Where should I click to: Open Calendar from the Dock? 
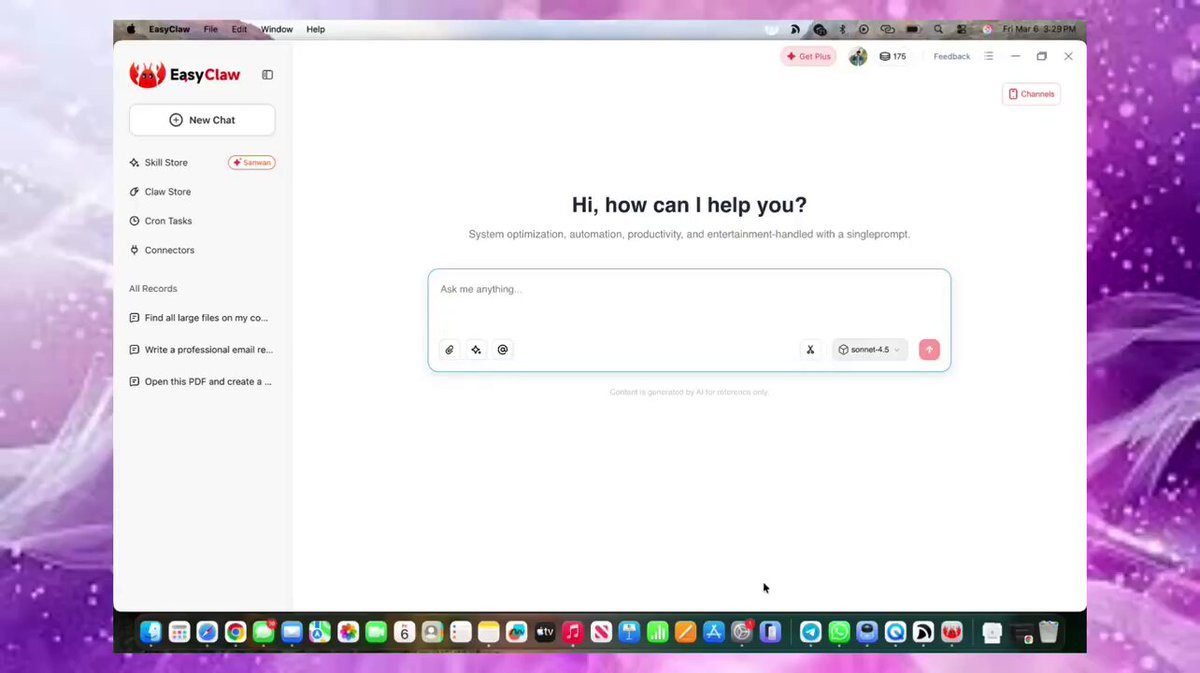[404, 632]
